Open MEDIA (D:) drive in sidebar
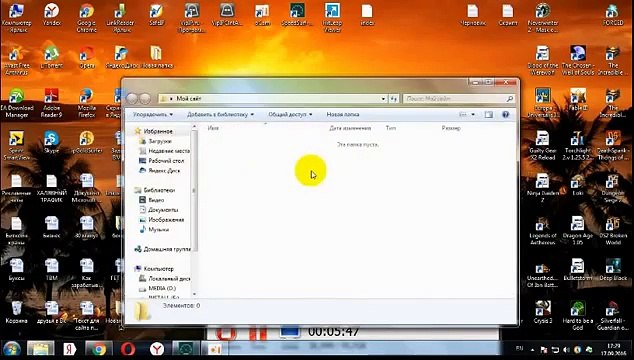The height and width of the screenshot is (360, 634). 162,288
